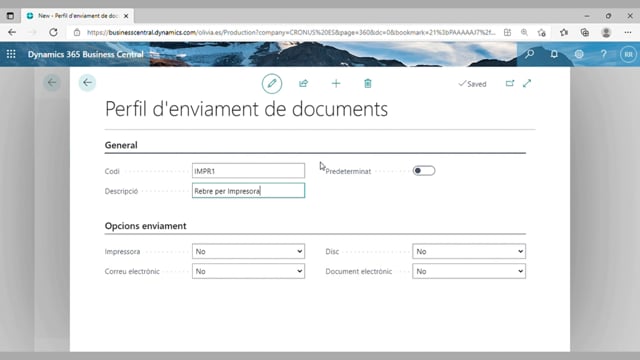Open browser collections
This screenshot has height=360, width=640.
click(x=584, y=32)
